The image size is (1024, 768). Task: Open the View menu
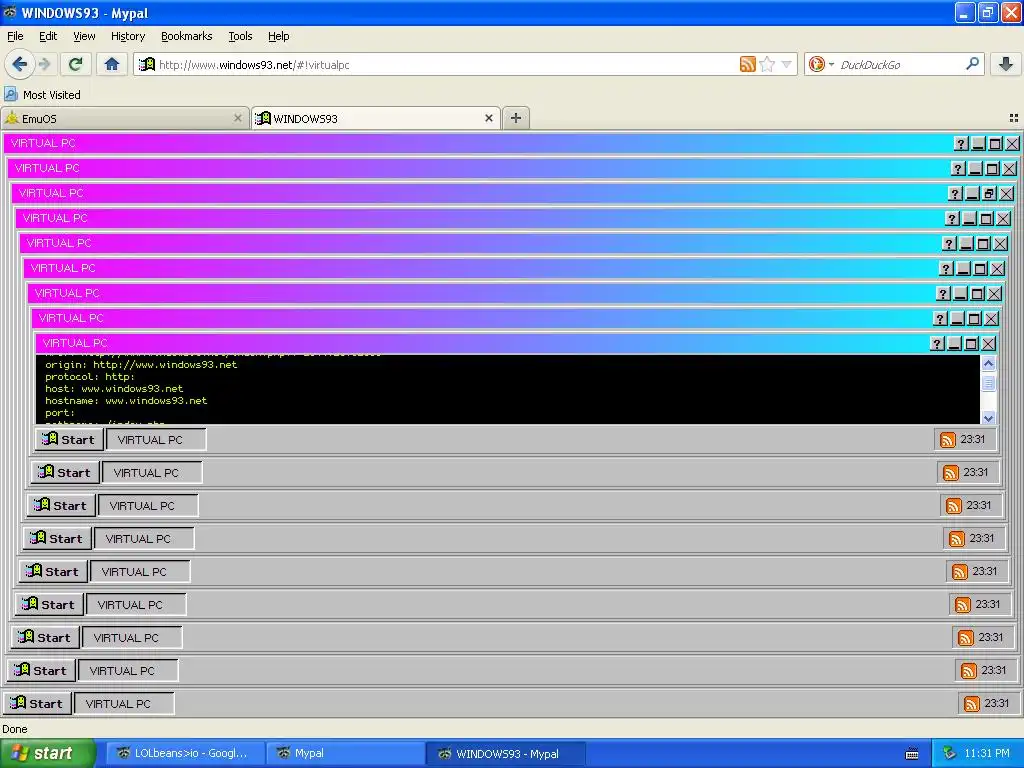pyautogui.click(x=84, y=36)
